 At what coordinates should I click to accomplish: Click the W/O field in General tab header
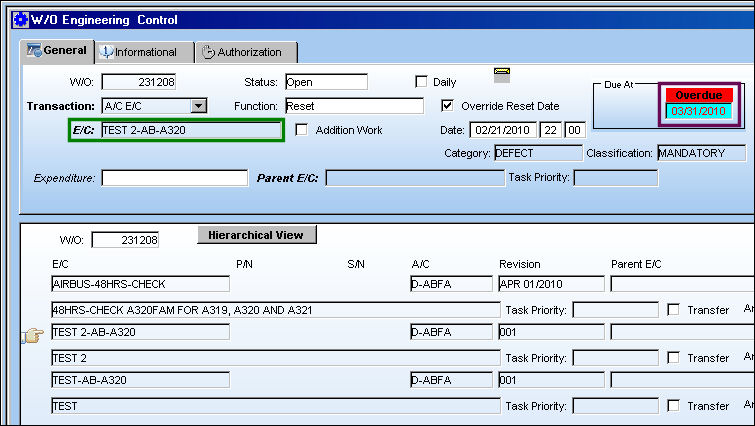(x=139, y=82)
